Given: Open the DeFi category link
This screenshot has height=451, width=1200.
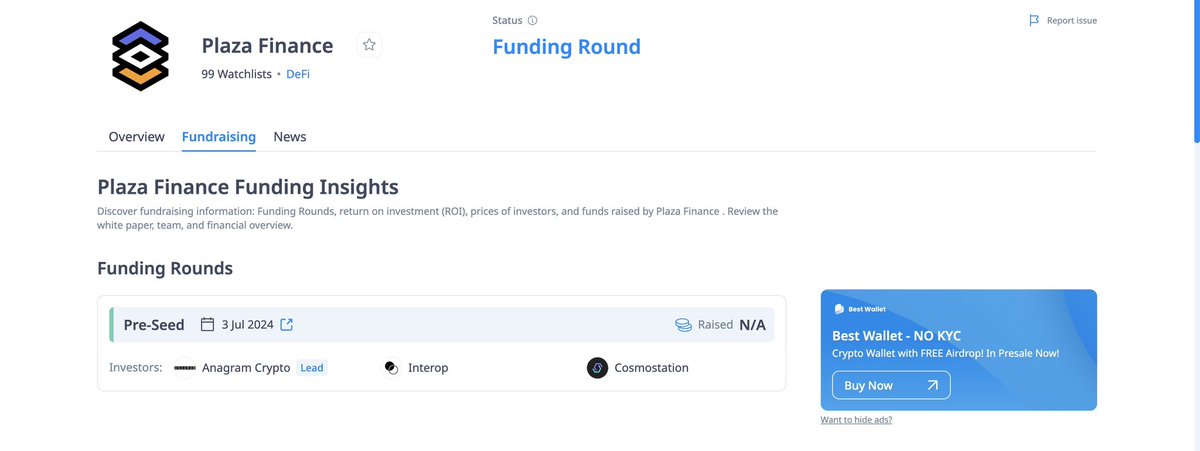Looking at the screenshot, I should 298,74.
